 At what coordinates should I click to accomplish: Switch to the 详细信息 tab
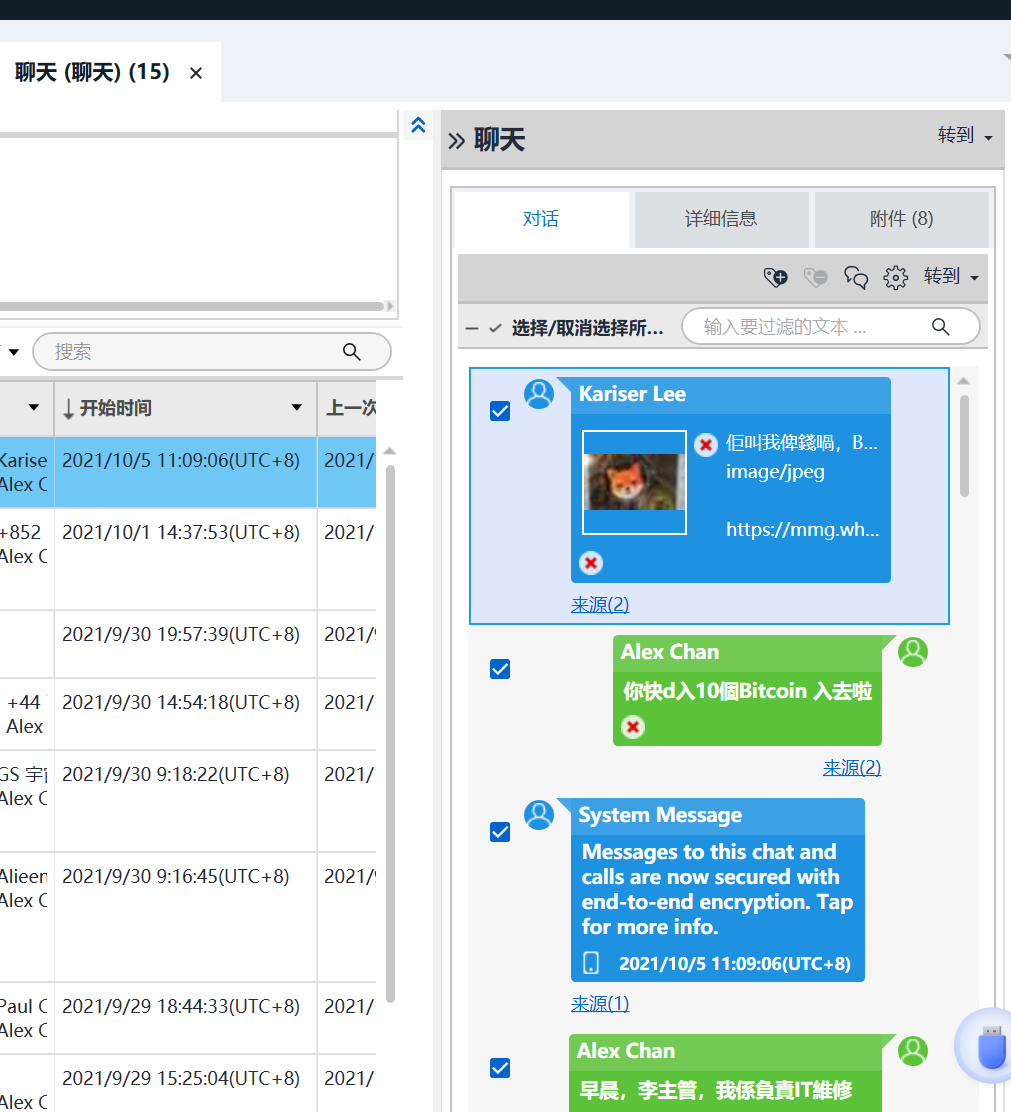tap(721, 218)
